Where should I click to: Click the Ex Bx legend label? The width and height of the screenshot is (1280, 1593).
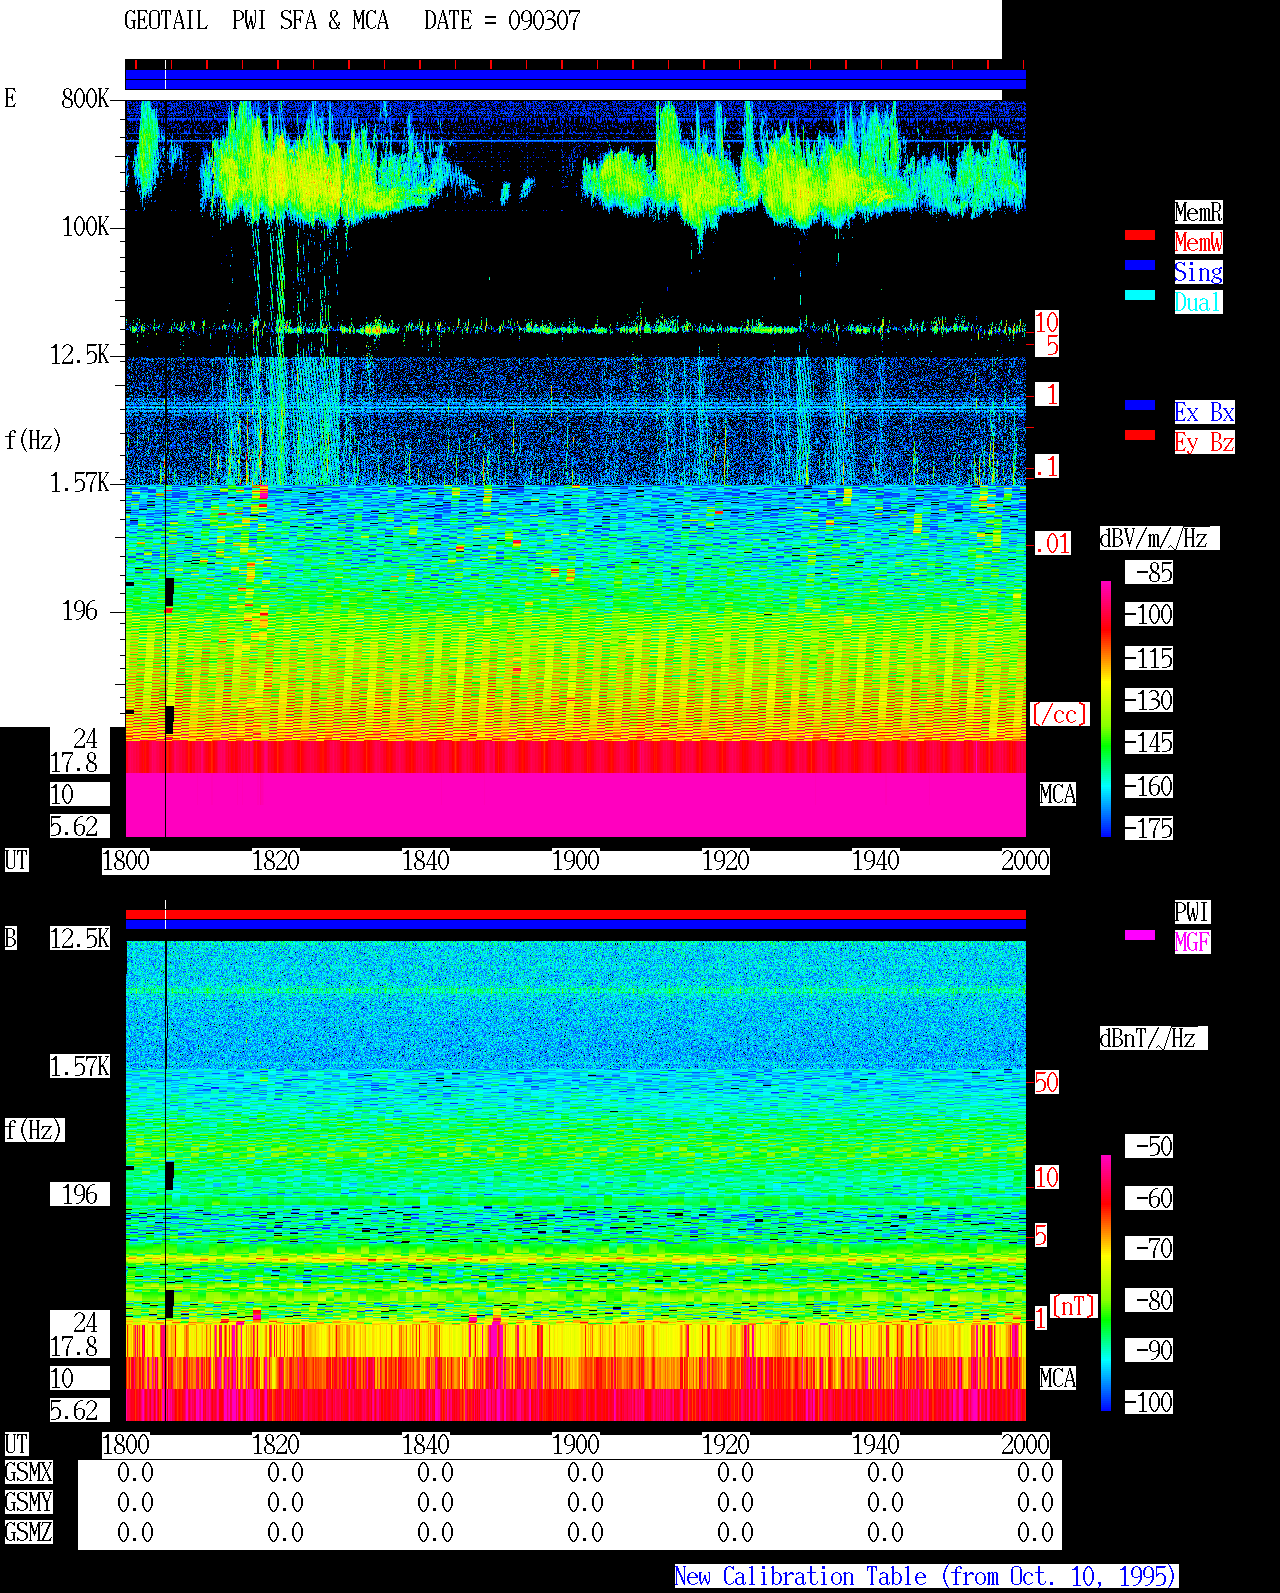click(x=1204, y=412)
